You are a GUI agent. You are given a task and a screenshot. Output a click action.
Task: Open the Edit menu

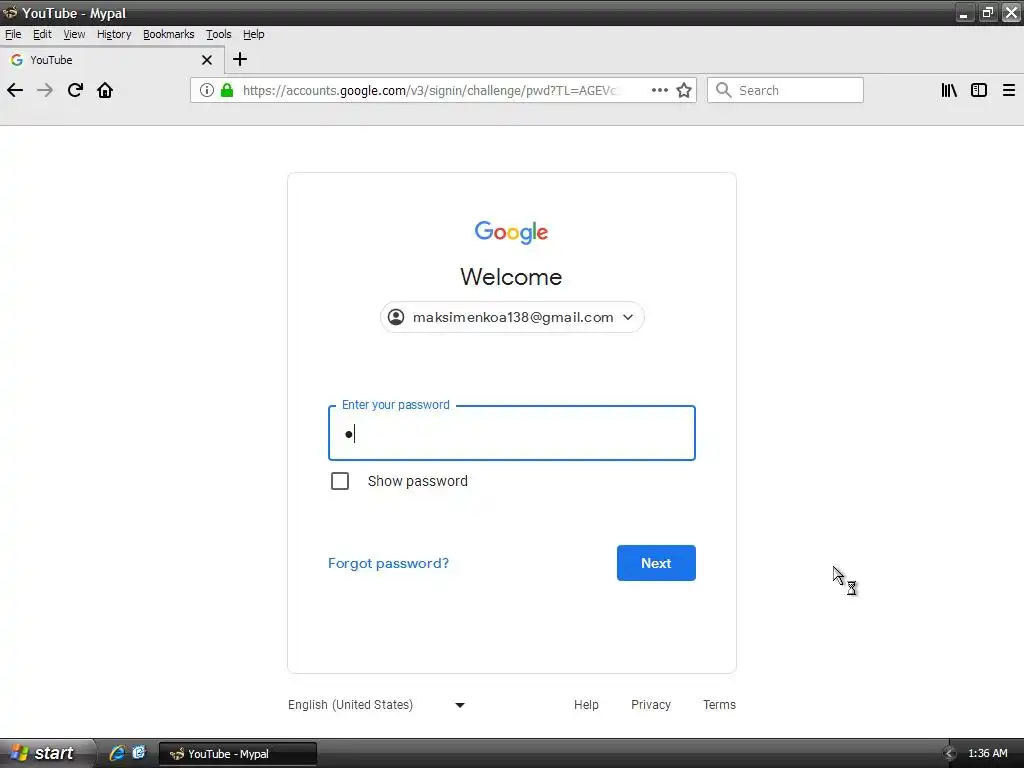42,34
